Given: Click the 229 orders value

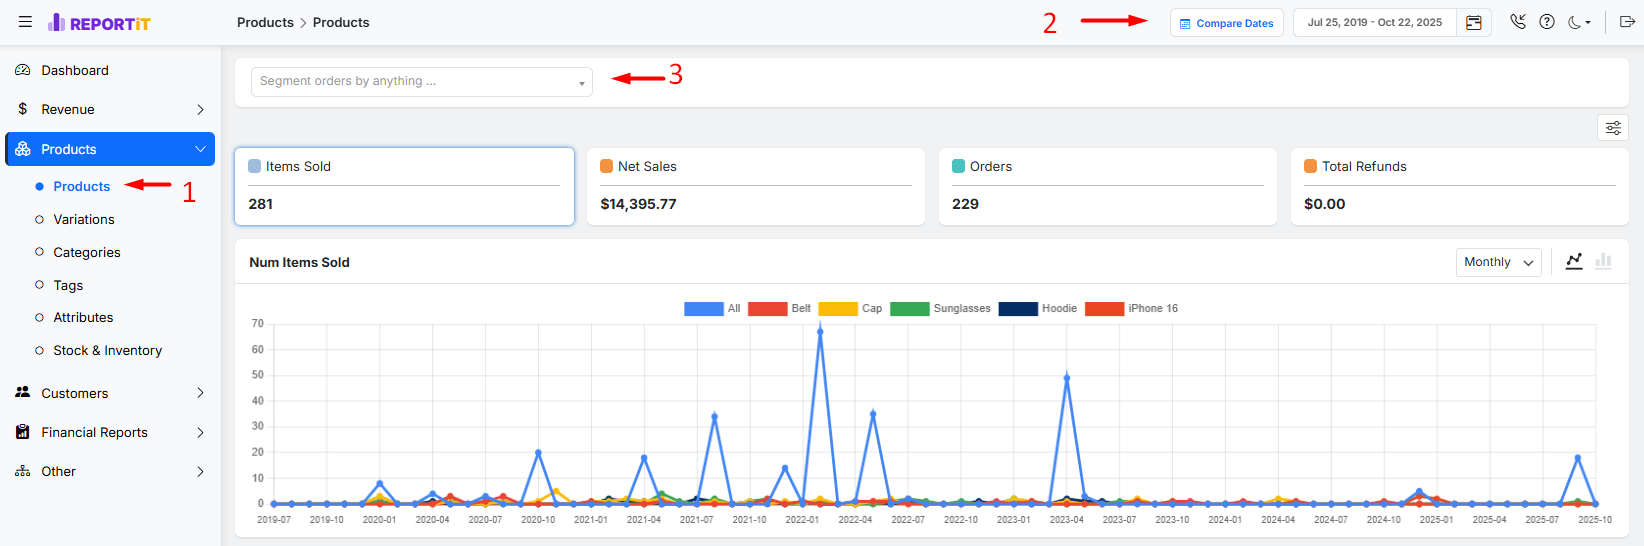Looking at the screenshot, I should (965, 203).
